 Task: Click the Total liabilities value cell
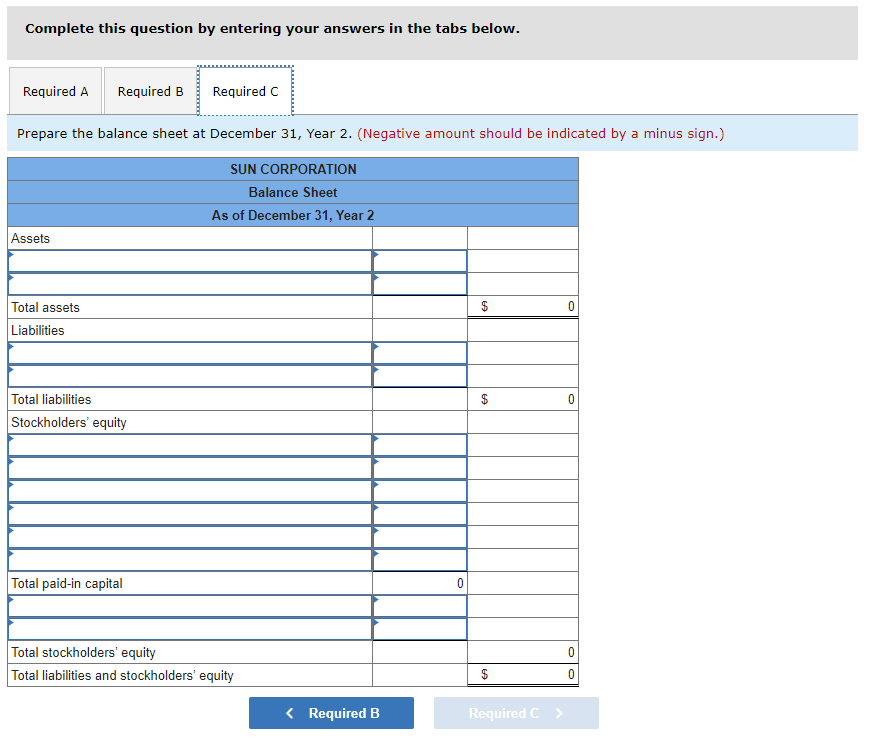[x=523, y=399]
